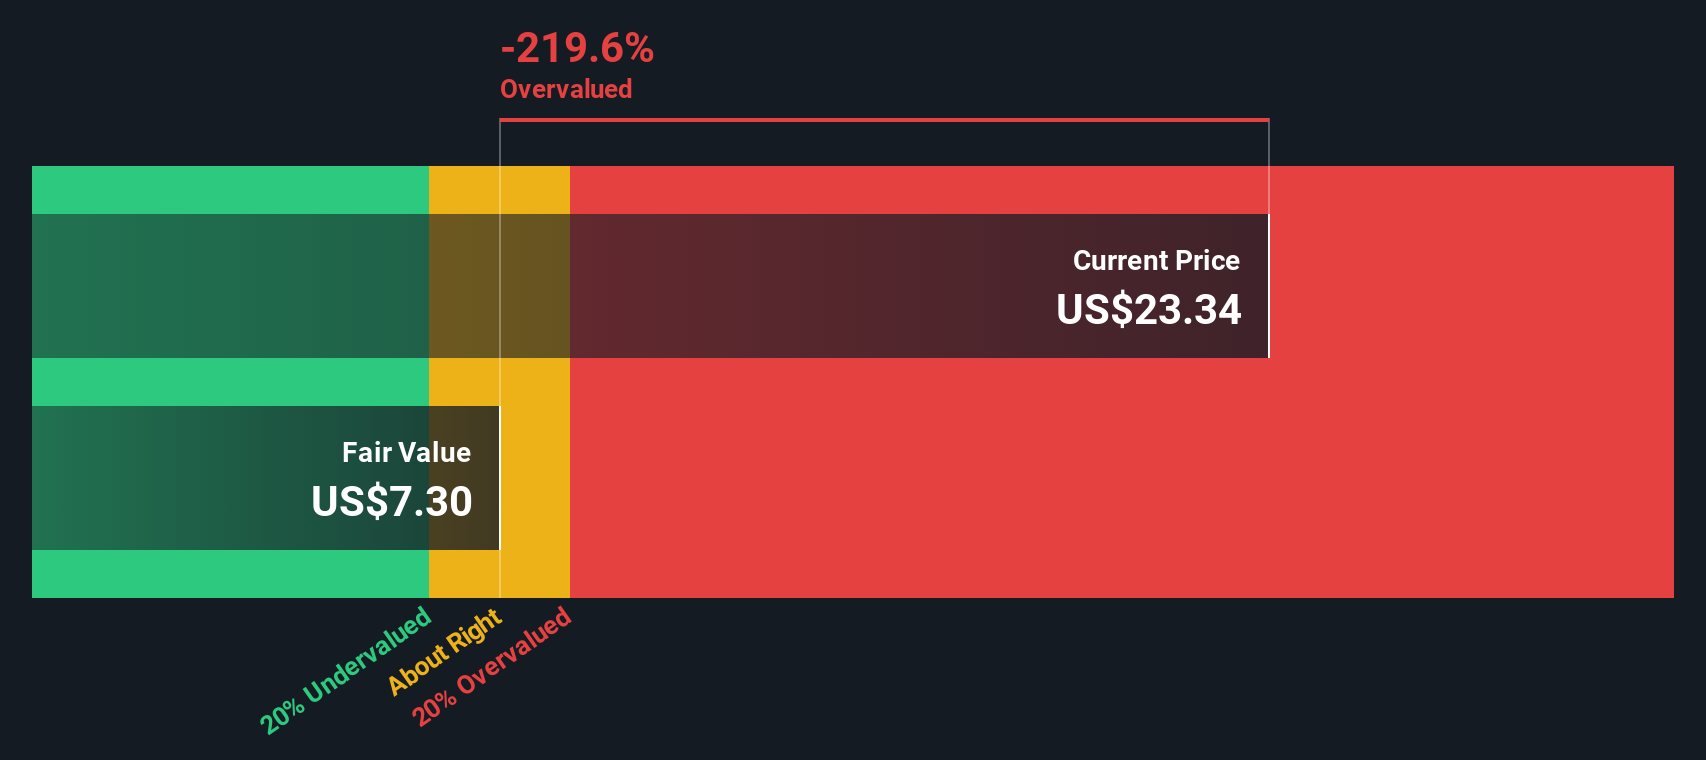Click the yellow strip between the two bars

point(499,382)
